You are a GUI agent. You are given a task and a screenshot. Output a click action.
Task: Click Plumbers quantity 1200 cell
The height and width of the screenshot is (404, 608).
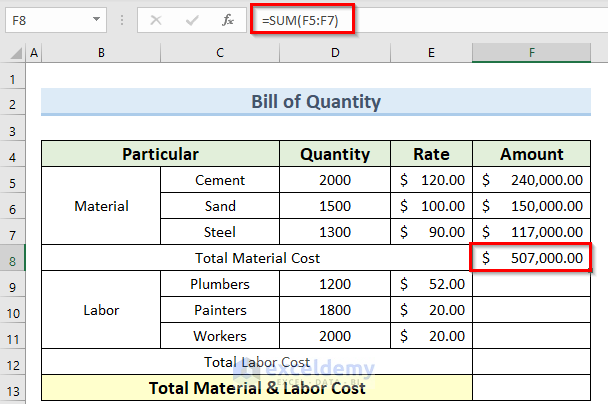(335, 284)
